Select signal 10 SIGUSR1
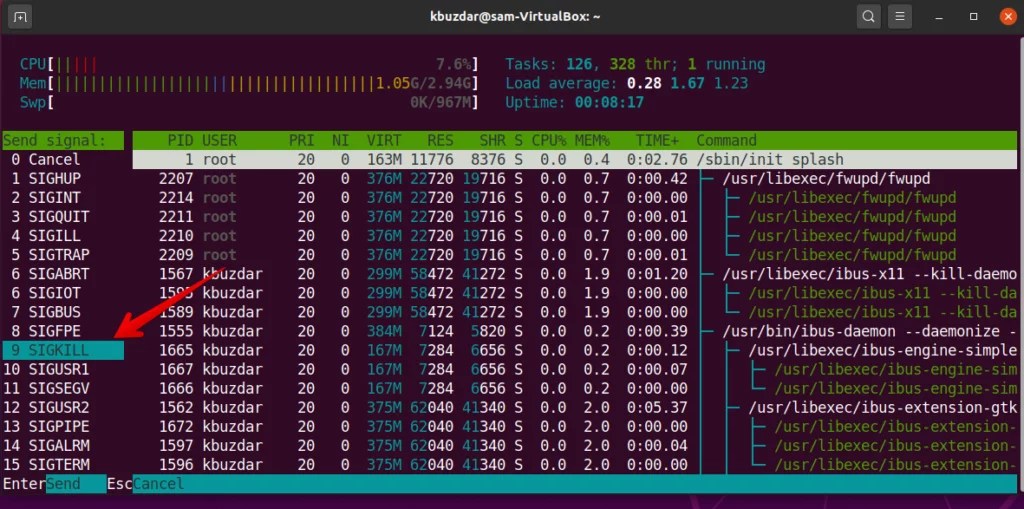This screenshot has width=1024, height=509. pyautogui.click(x=63, y=369)
